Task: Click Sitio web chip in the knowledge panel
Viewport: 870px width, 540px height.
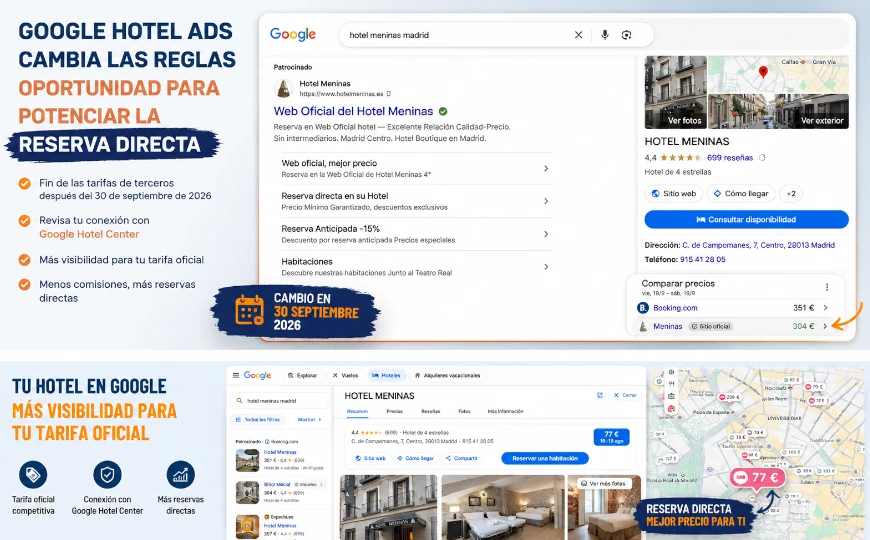Action: point(674,194)
